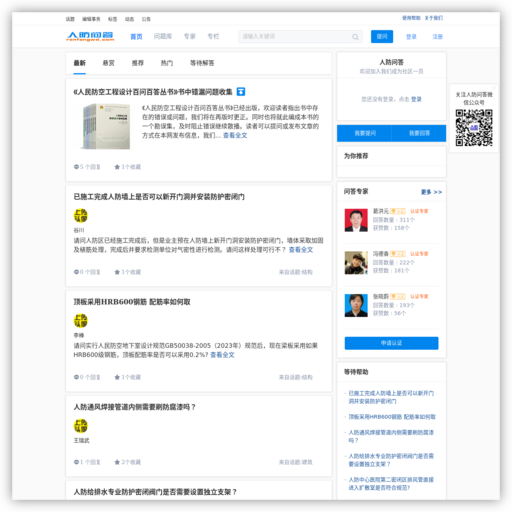Open 等待帮助 item 顶板采用HRB600钢筋 配筋率如何取
512x512 pixels.
point(392,417)
